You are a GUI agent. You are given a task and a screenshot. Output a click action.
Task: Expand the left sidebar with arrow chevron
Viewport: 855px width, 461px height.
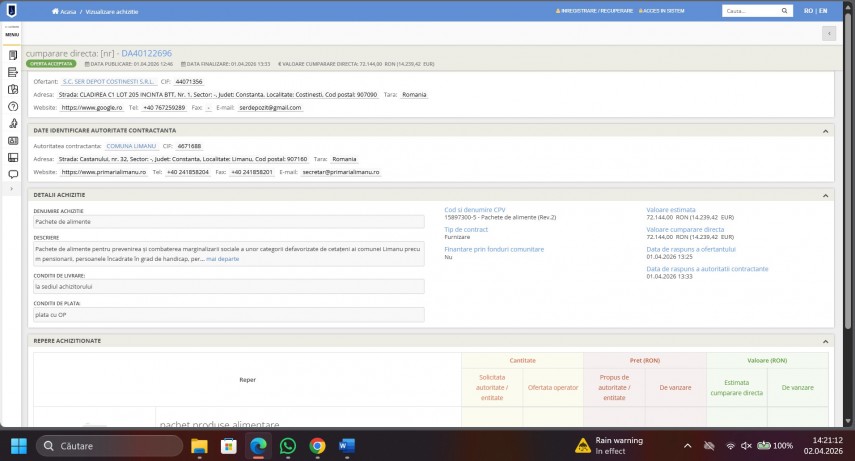(x=13, y=190)
